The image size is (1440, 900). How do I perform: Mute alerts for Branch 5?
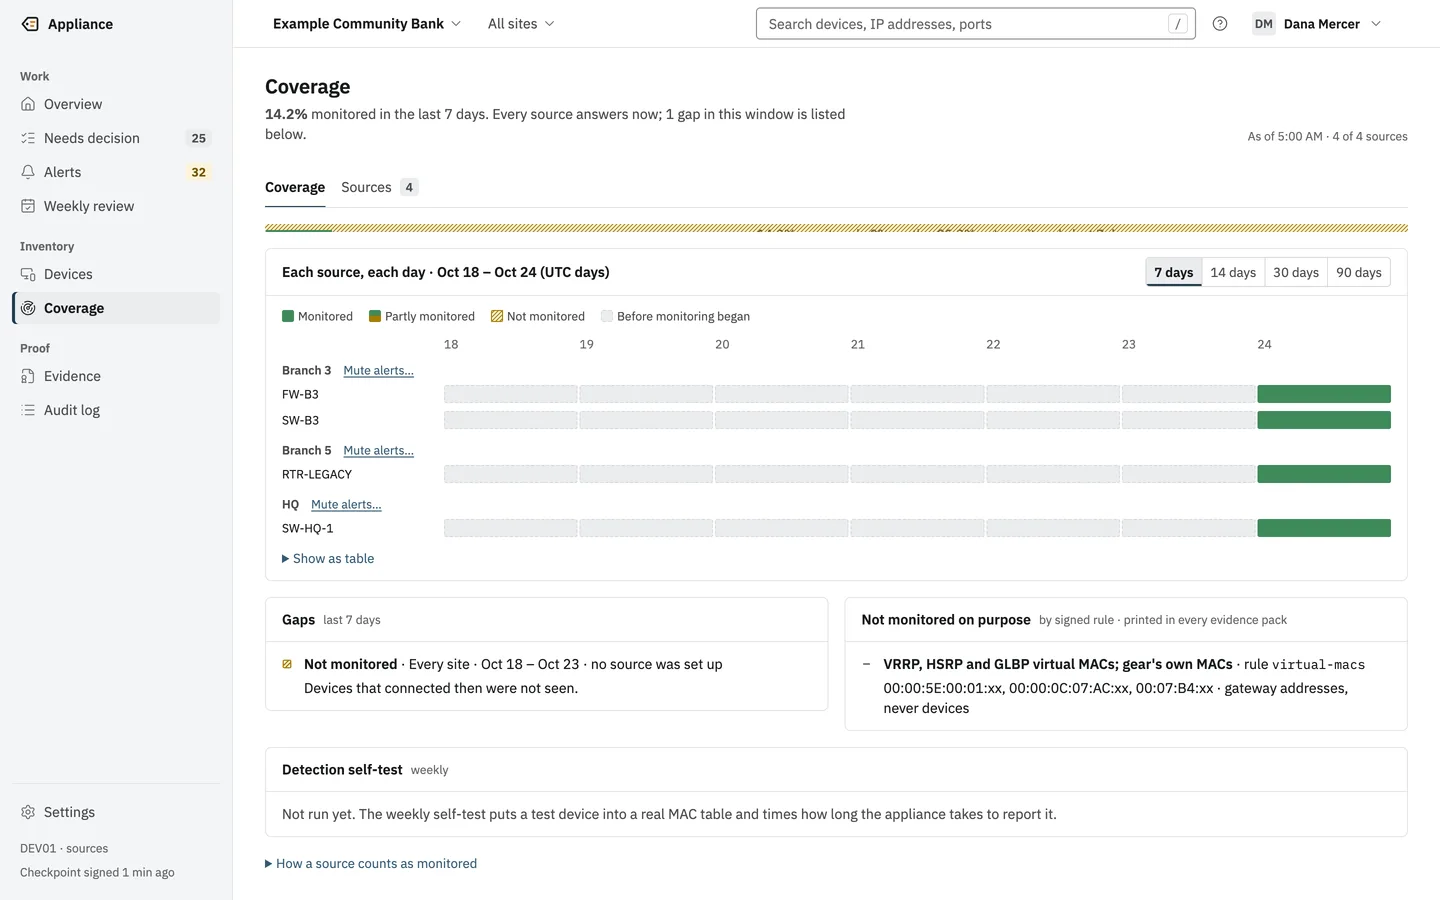click(x=378, y=451)
